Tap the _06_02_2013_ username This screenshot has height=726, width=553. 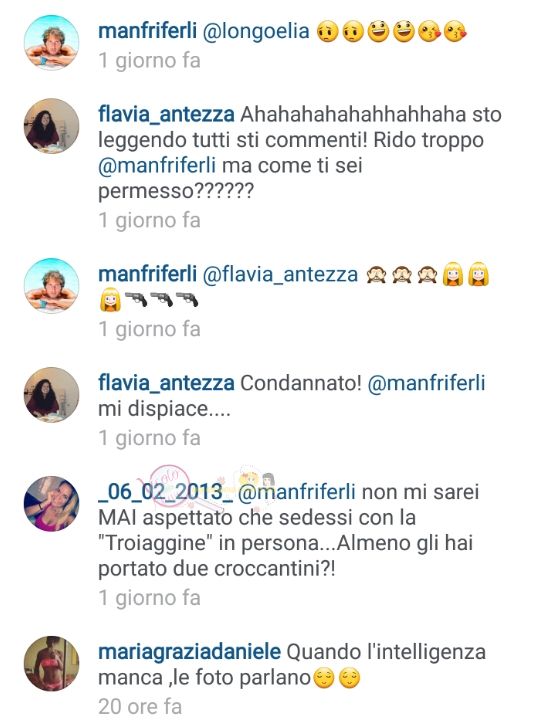[x=166, y=492]
